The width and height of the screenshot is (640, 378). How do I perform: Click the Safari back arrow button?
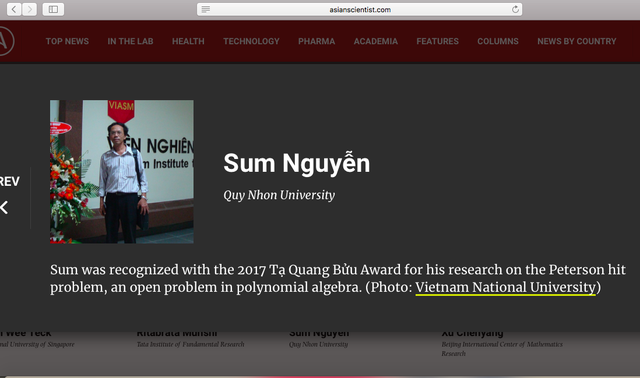(14, 9)
